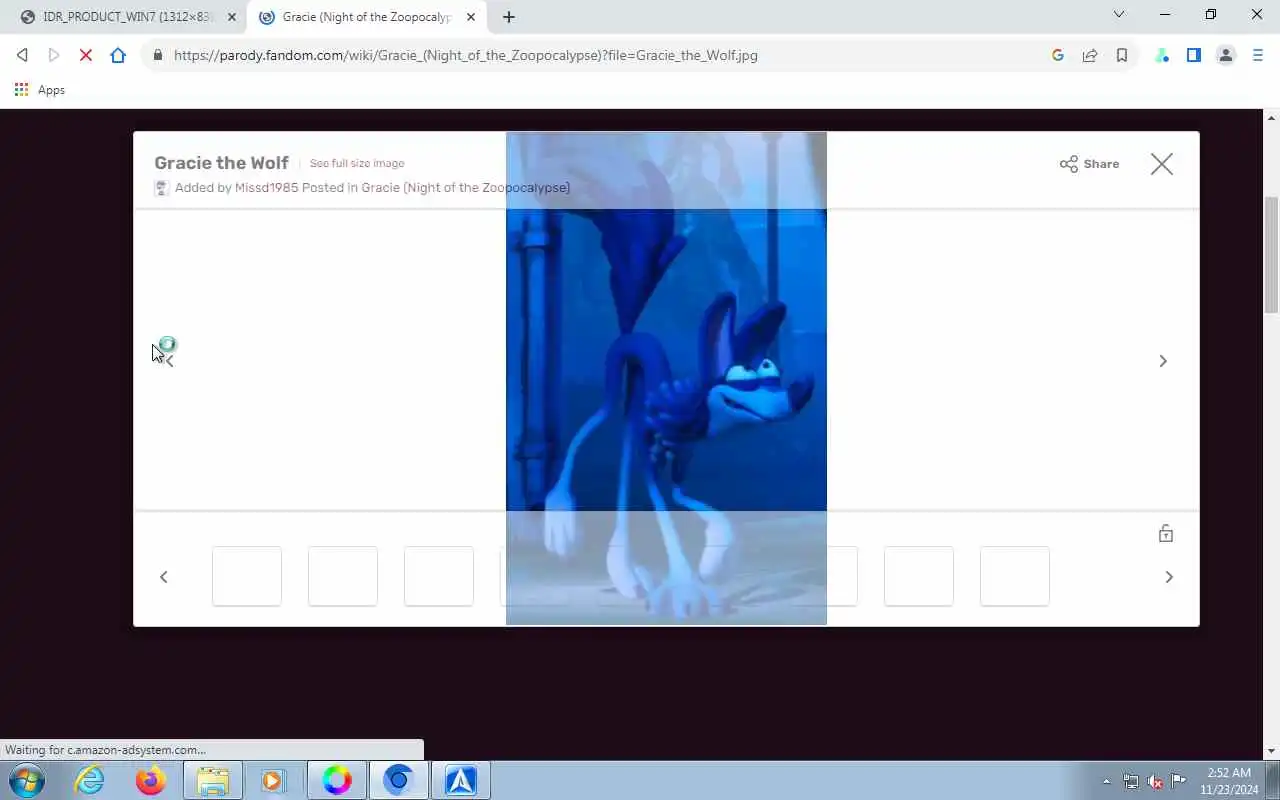Screen dimensions: 1280x800
Task: Expand the tab search chevron
Action: [x=1119, y=14]
